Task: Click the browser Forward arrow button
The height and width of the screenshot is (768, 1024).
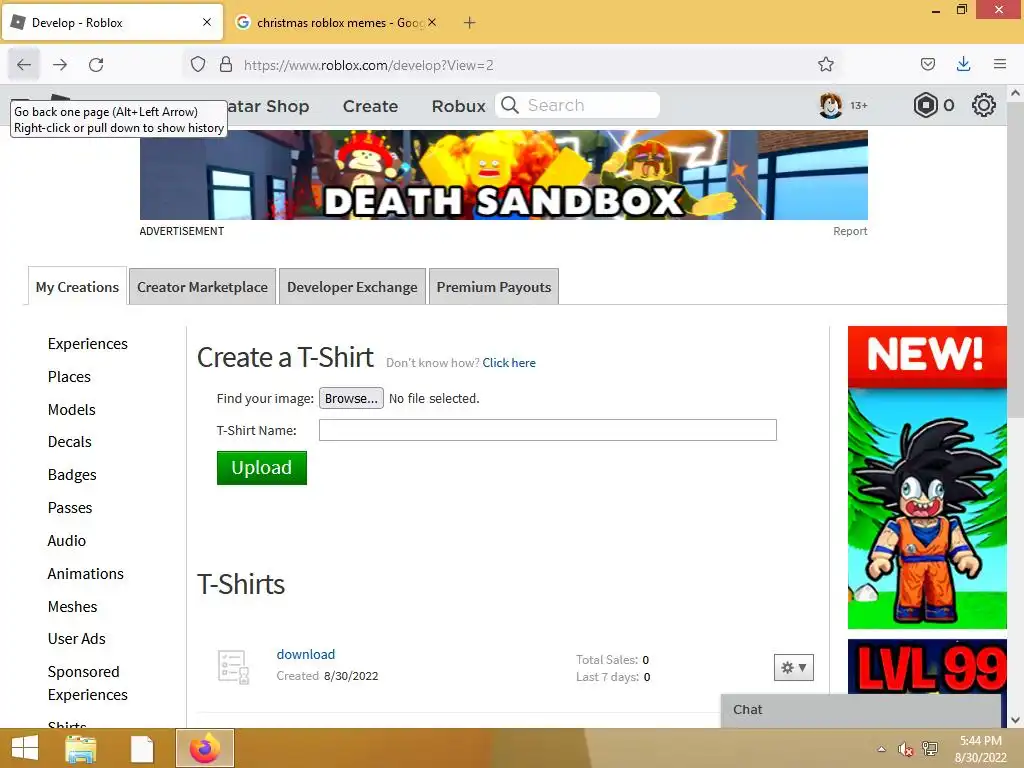Action: click(60, 65)
